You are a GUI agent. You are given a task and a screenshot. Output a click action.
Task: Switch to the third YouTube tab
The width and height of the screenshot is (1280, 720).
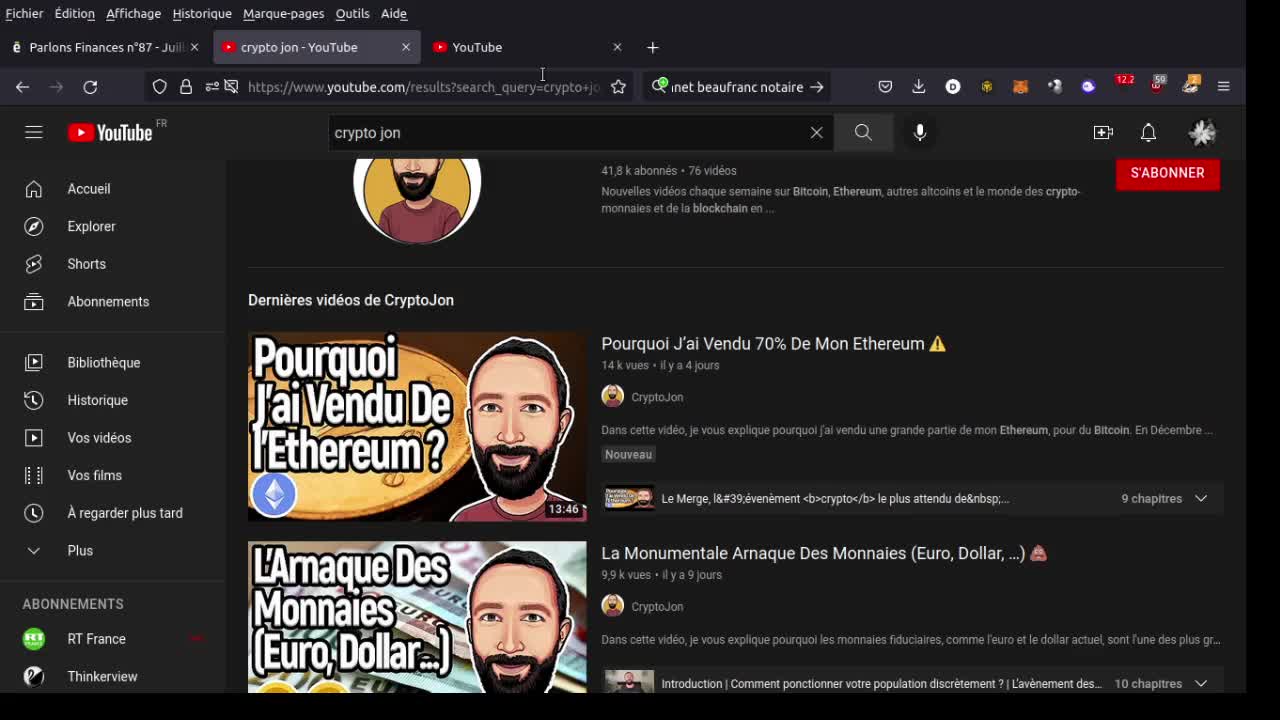pos(529,47)
